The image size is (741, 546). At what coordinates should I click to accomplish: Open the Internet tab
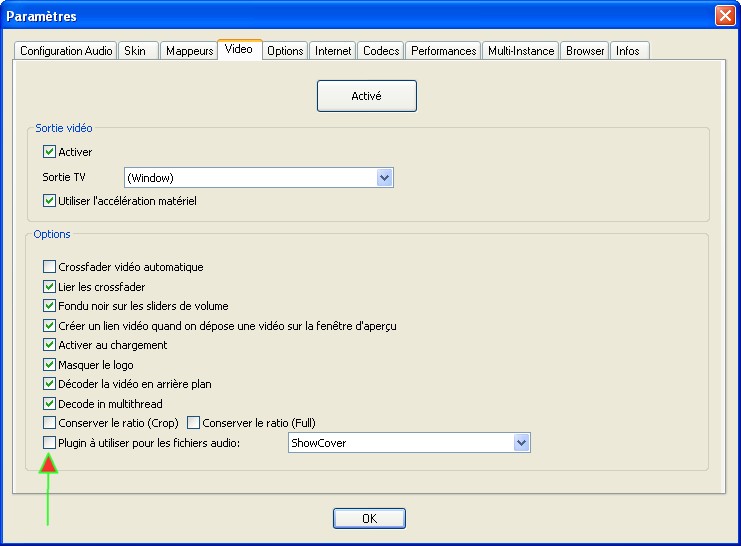click(333, 51)
